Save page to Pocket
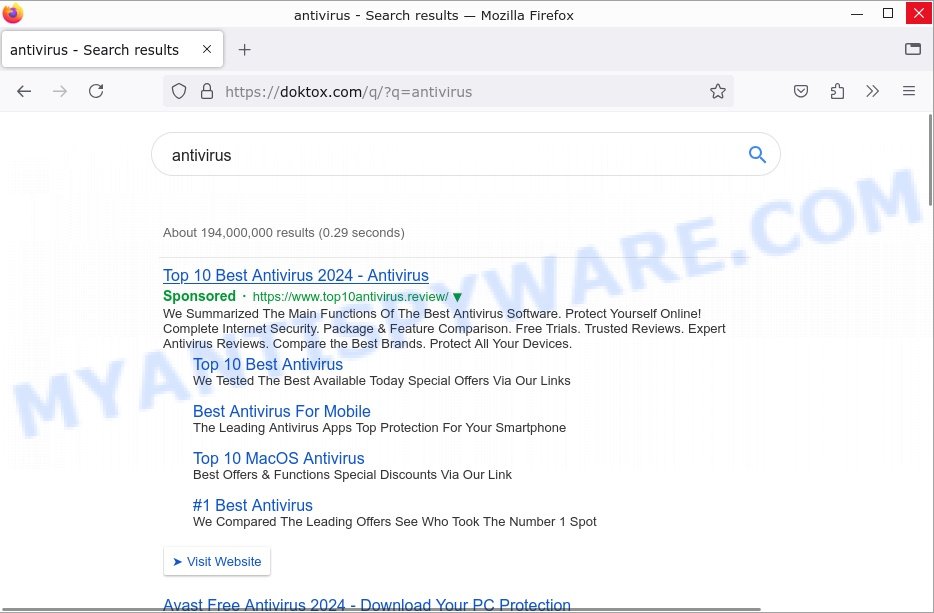The image size is (934, 613). 801,91
